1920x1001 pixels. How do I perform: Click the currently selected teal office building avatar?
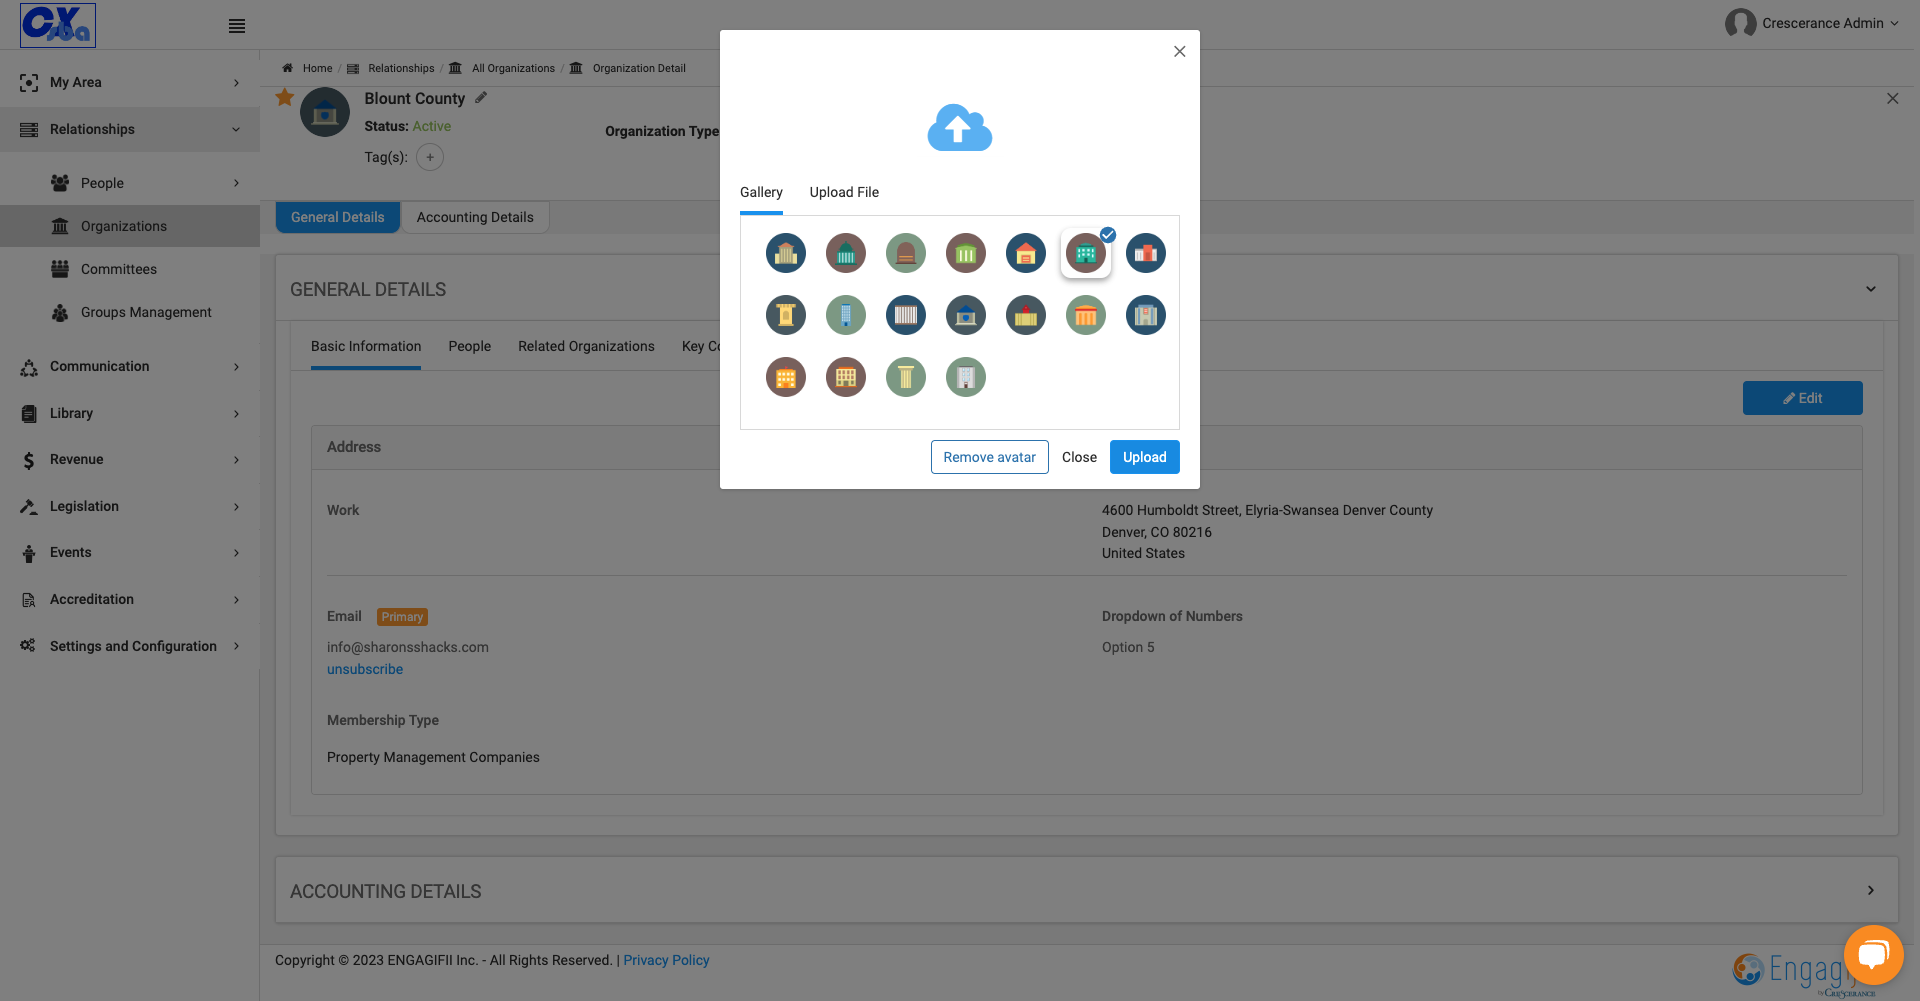click(x=1086, y=253)
